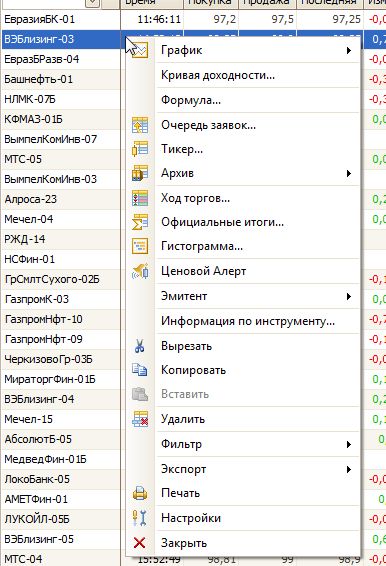
Task: Select the НЛМК-07Б row
Action: [61, 99]
